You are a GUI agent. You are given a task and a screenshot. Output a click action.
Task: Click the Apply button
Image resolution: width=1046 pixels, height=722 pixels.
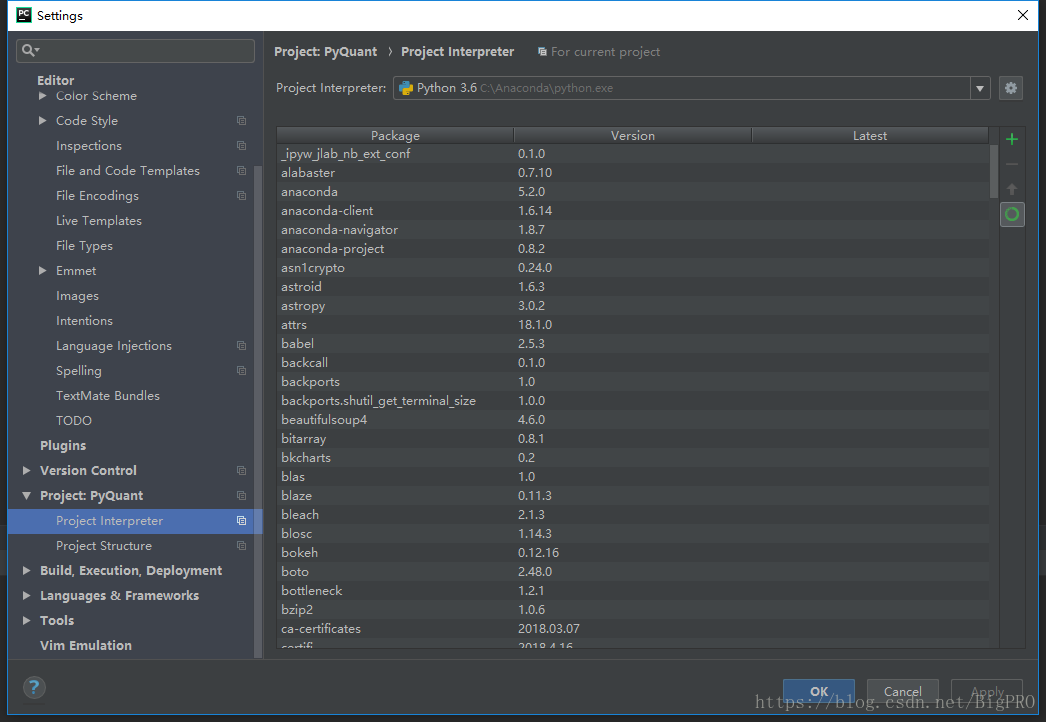point(987,691)
